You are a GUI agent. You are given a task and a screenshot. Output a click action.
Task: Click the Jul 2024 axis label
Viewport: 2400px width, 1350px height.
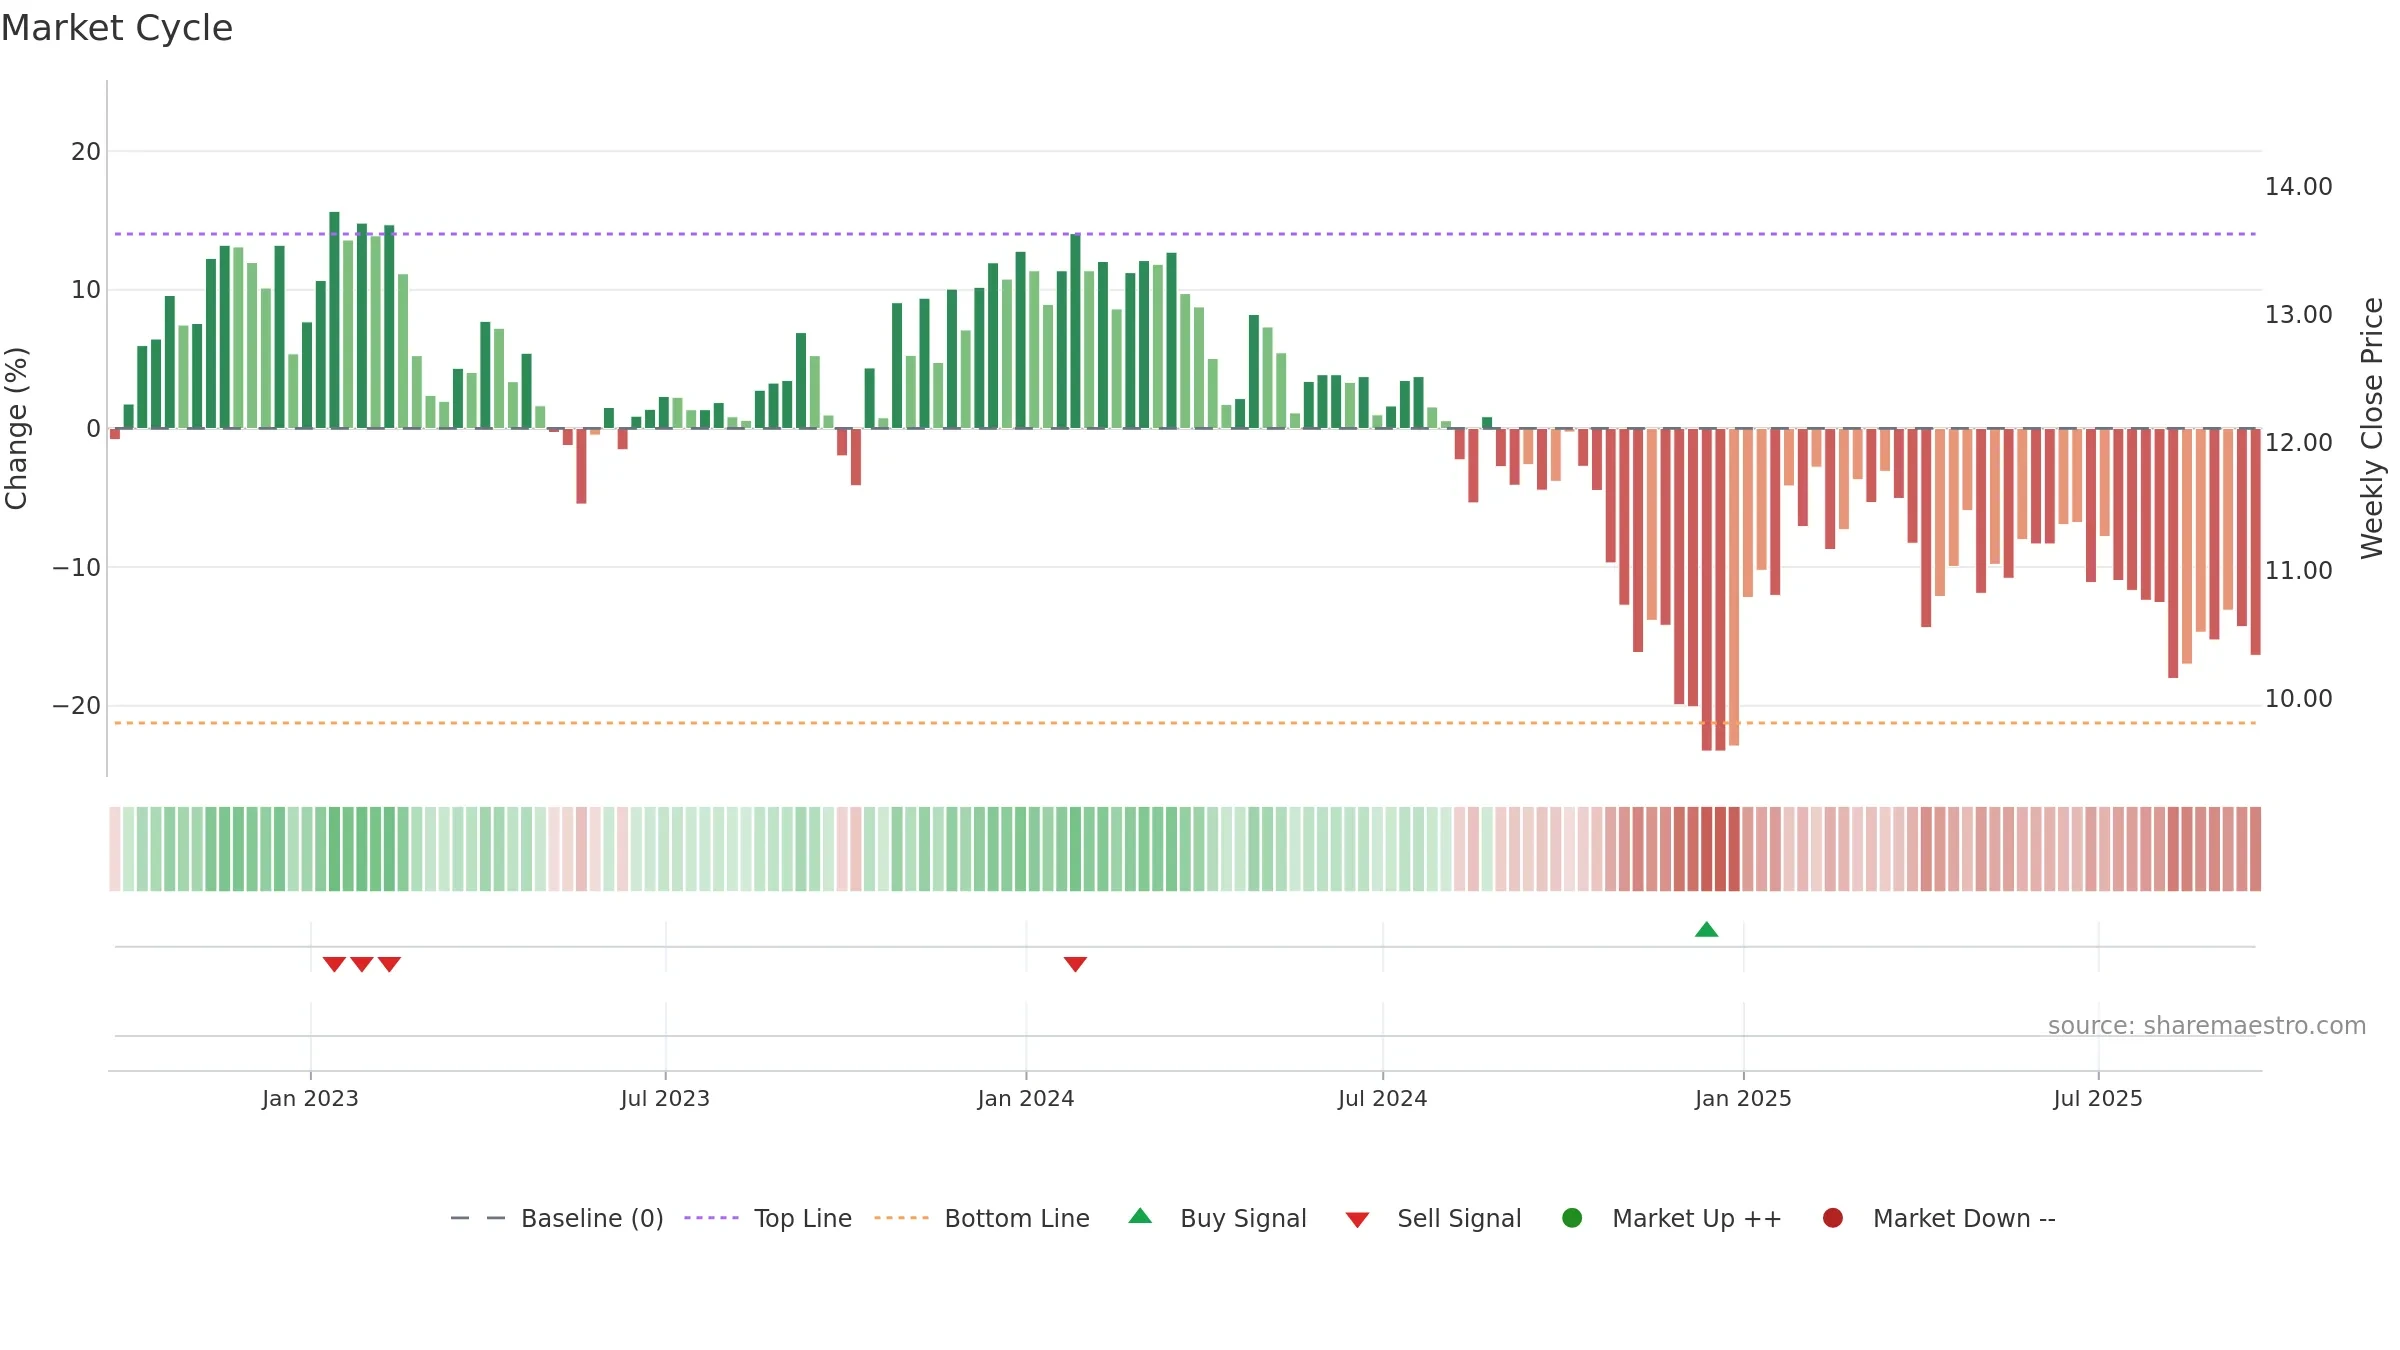pos(1383,1098)
